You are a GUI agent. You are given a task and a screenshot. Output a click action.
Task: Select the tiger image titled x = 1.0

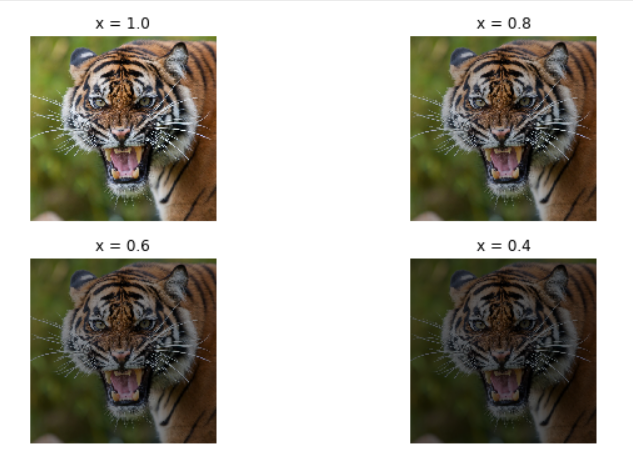coord(123,128)
